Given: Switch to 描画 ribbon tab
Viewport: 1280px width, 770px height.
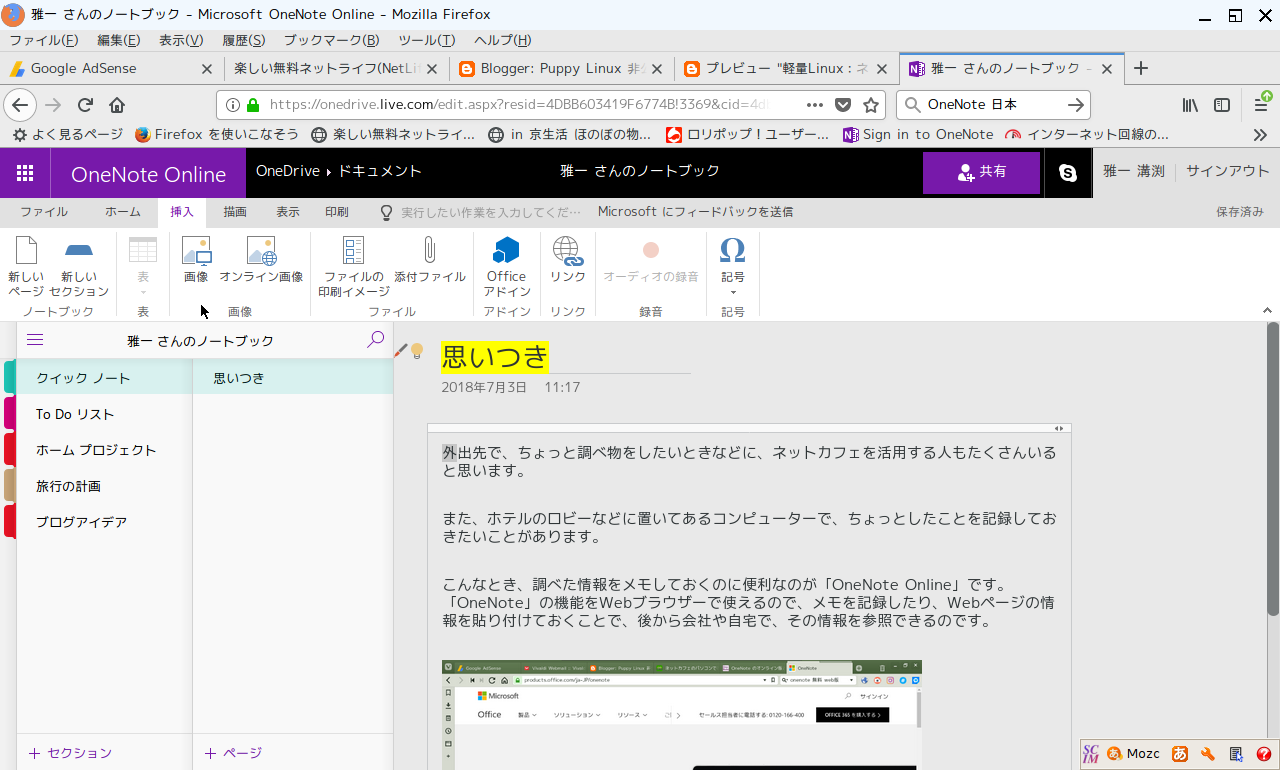Looking at the screenshot, I should point(235,212).
